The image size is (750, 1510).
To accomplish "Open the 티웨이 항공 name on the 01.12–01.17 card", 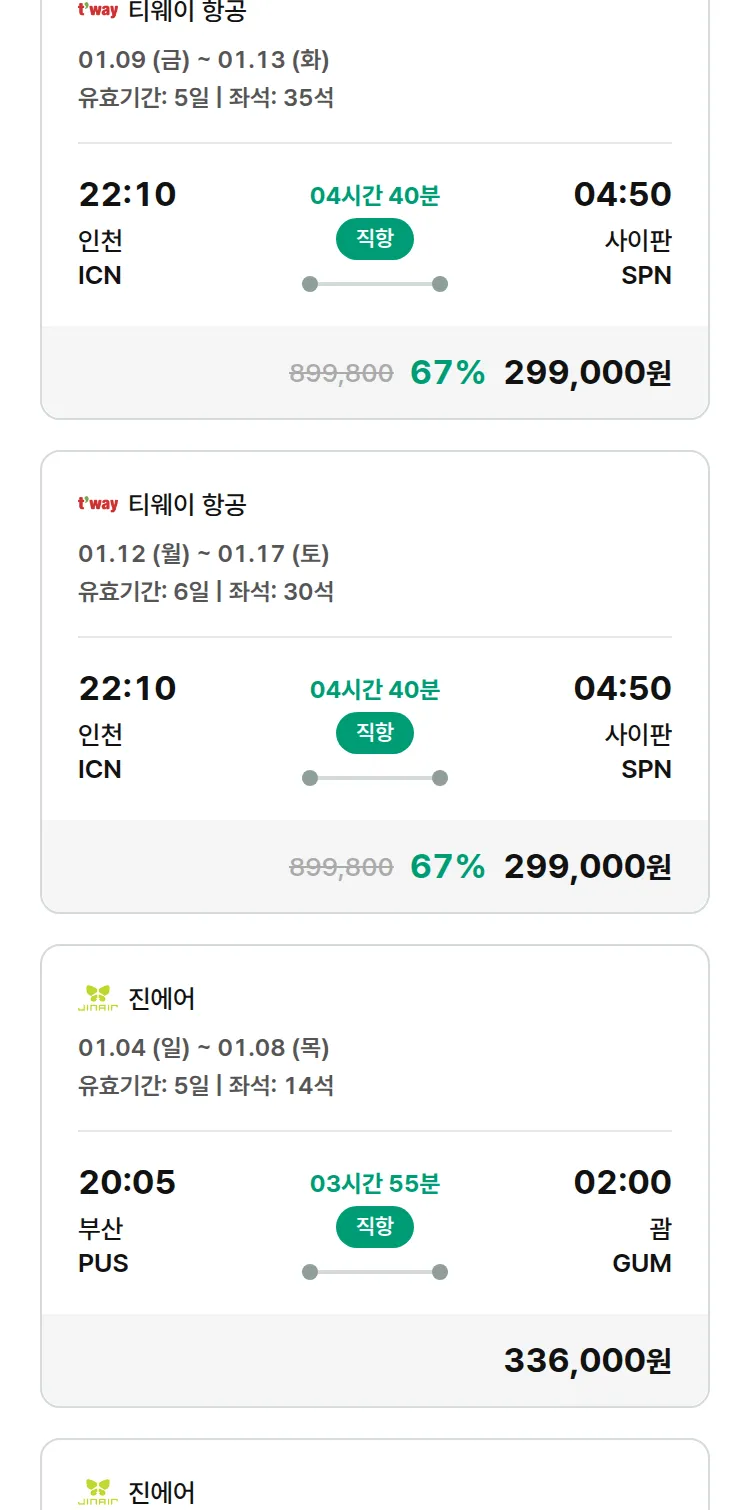I will point(187,504).
